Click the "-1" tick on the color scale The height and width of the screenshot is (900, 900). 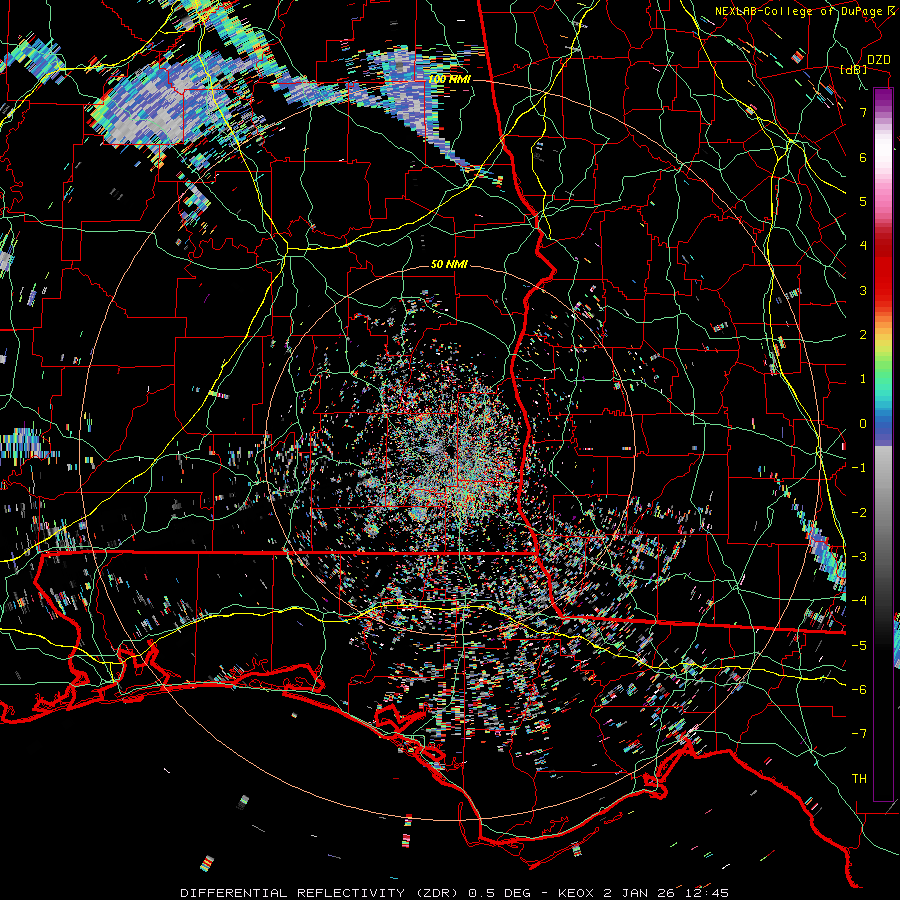[x=859, y=468]
